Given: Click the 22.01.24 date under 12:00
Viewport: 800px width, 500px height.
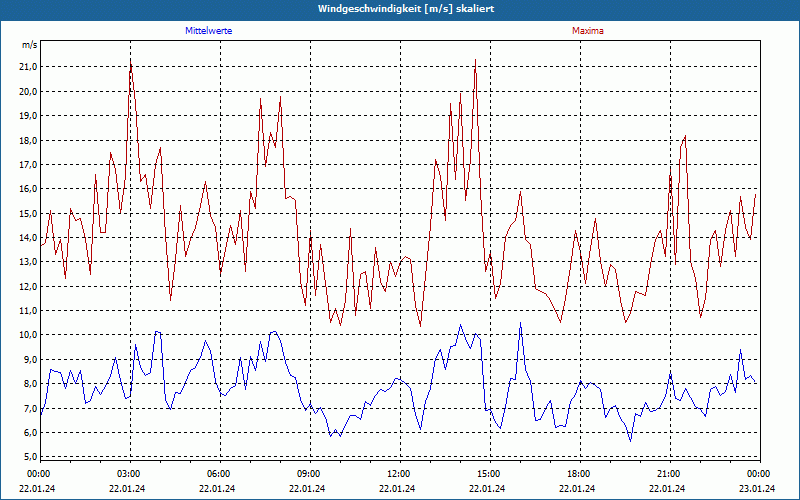Looking at the screenshot, I should click(397, 488).
